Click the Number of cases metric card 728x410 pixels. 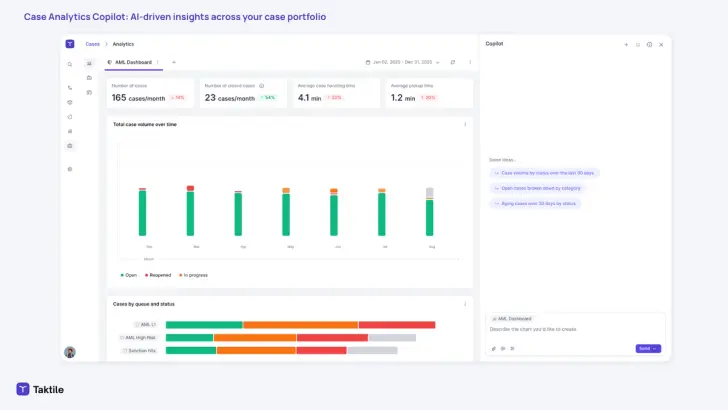(x=150, y=93)
